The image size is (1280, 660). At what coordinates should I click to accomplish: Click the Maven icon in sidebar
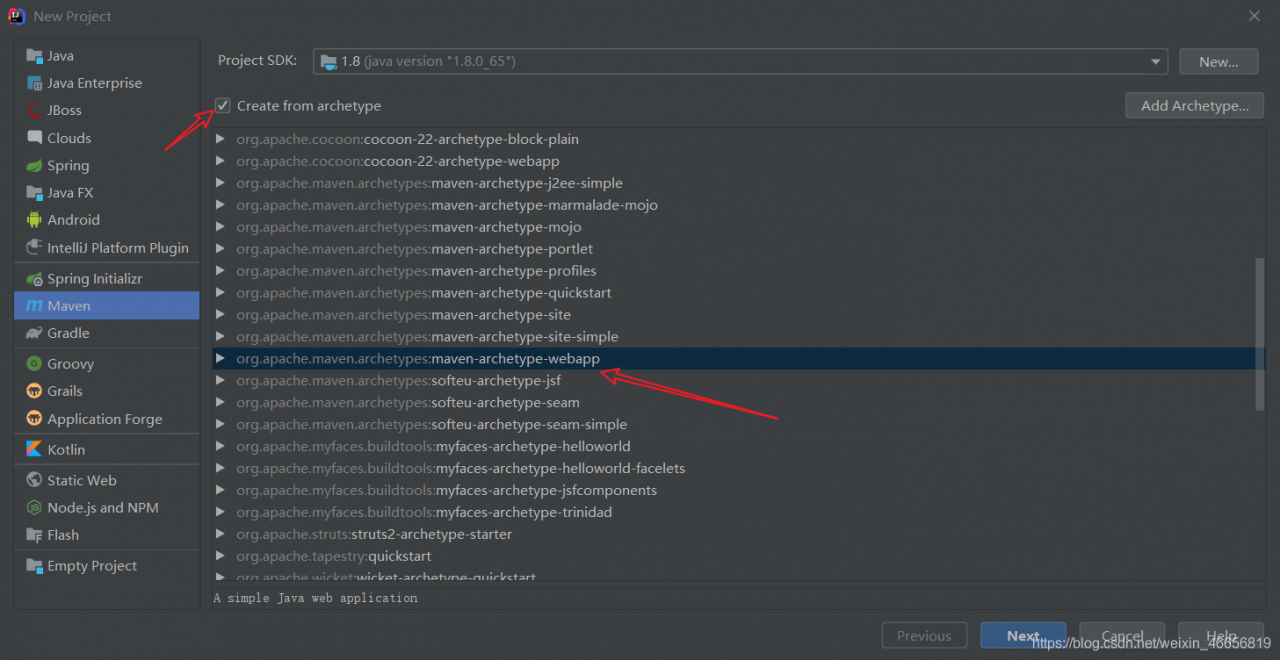click(x=34, y=306)
